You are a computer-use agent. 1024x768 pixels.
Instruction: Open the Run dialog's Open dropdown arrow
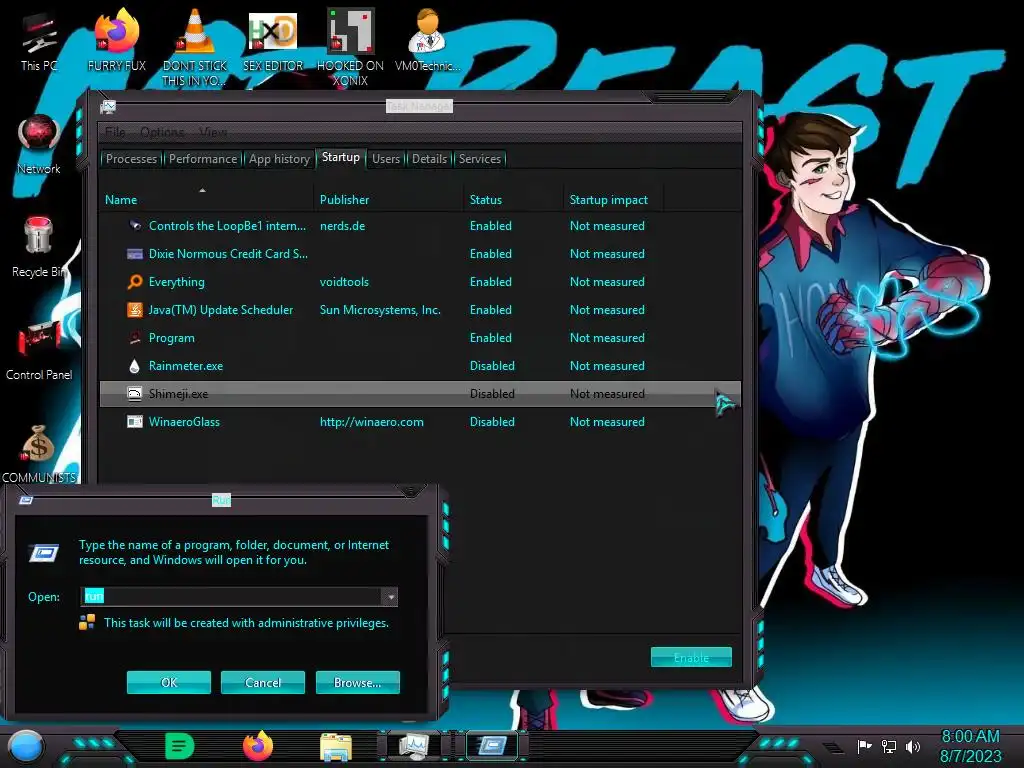(390, 596)
